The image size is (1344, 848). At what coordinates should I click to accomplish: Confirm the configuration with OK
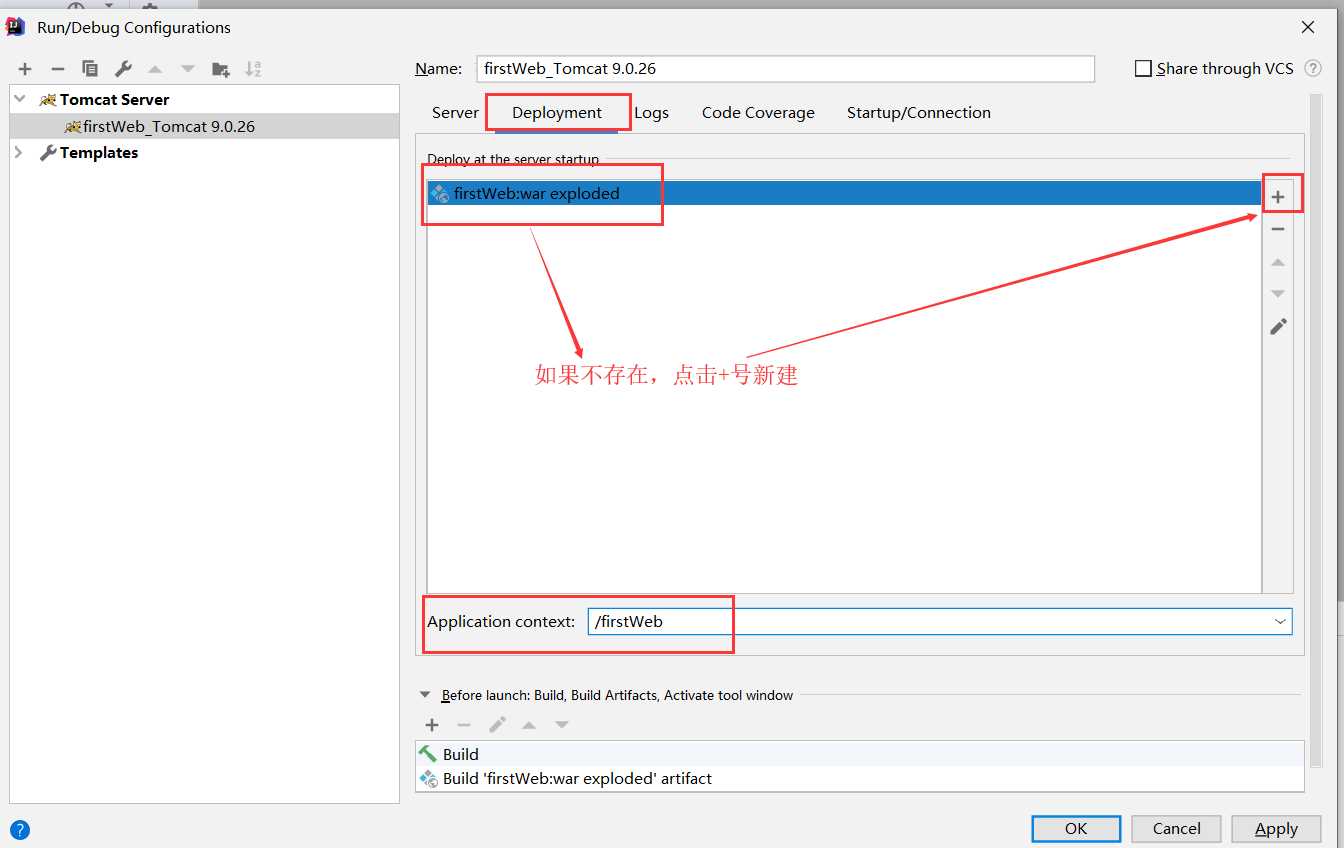point(1076,828)
